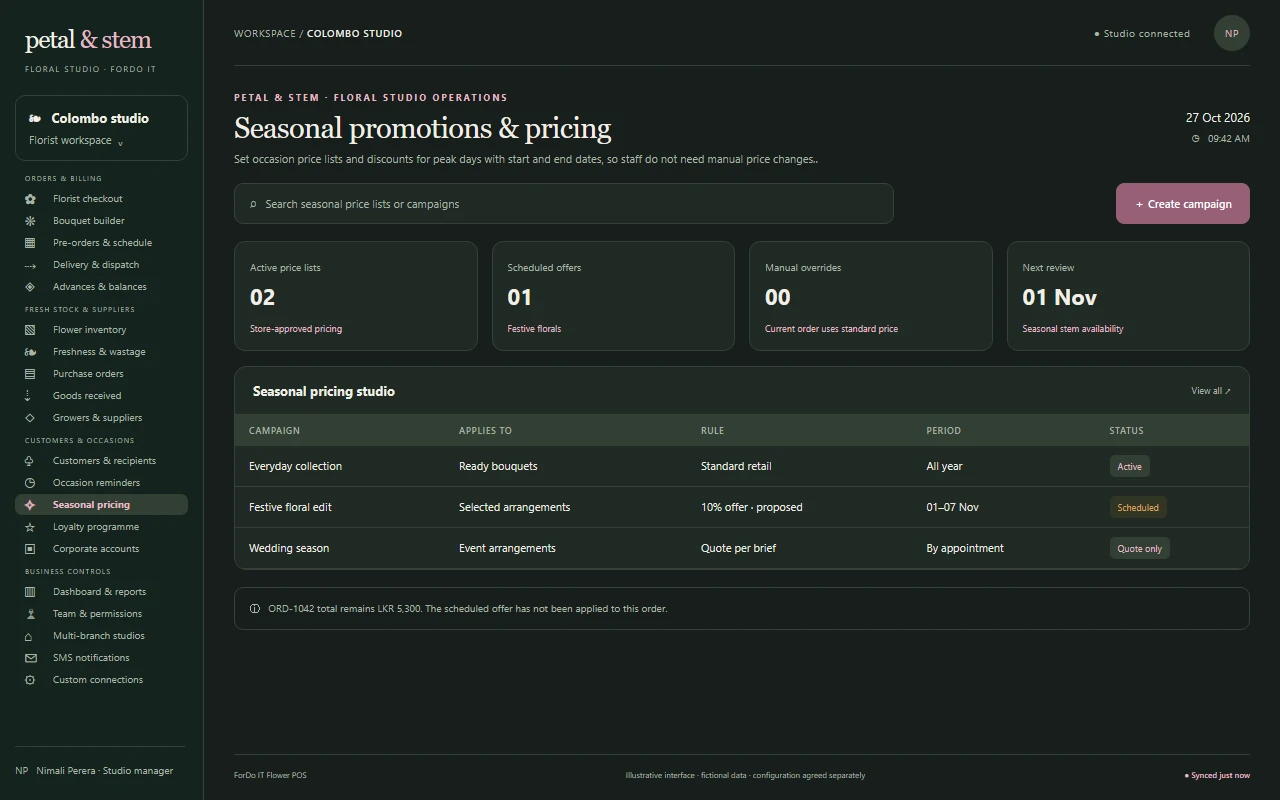Click the Scheduled status badge

coord(1138,507)
